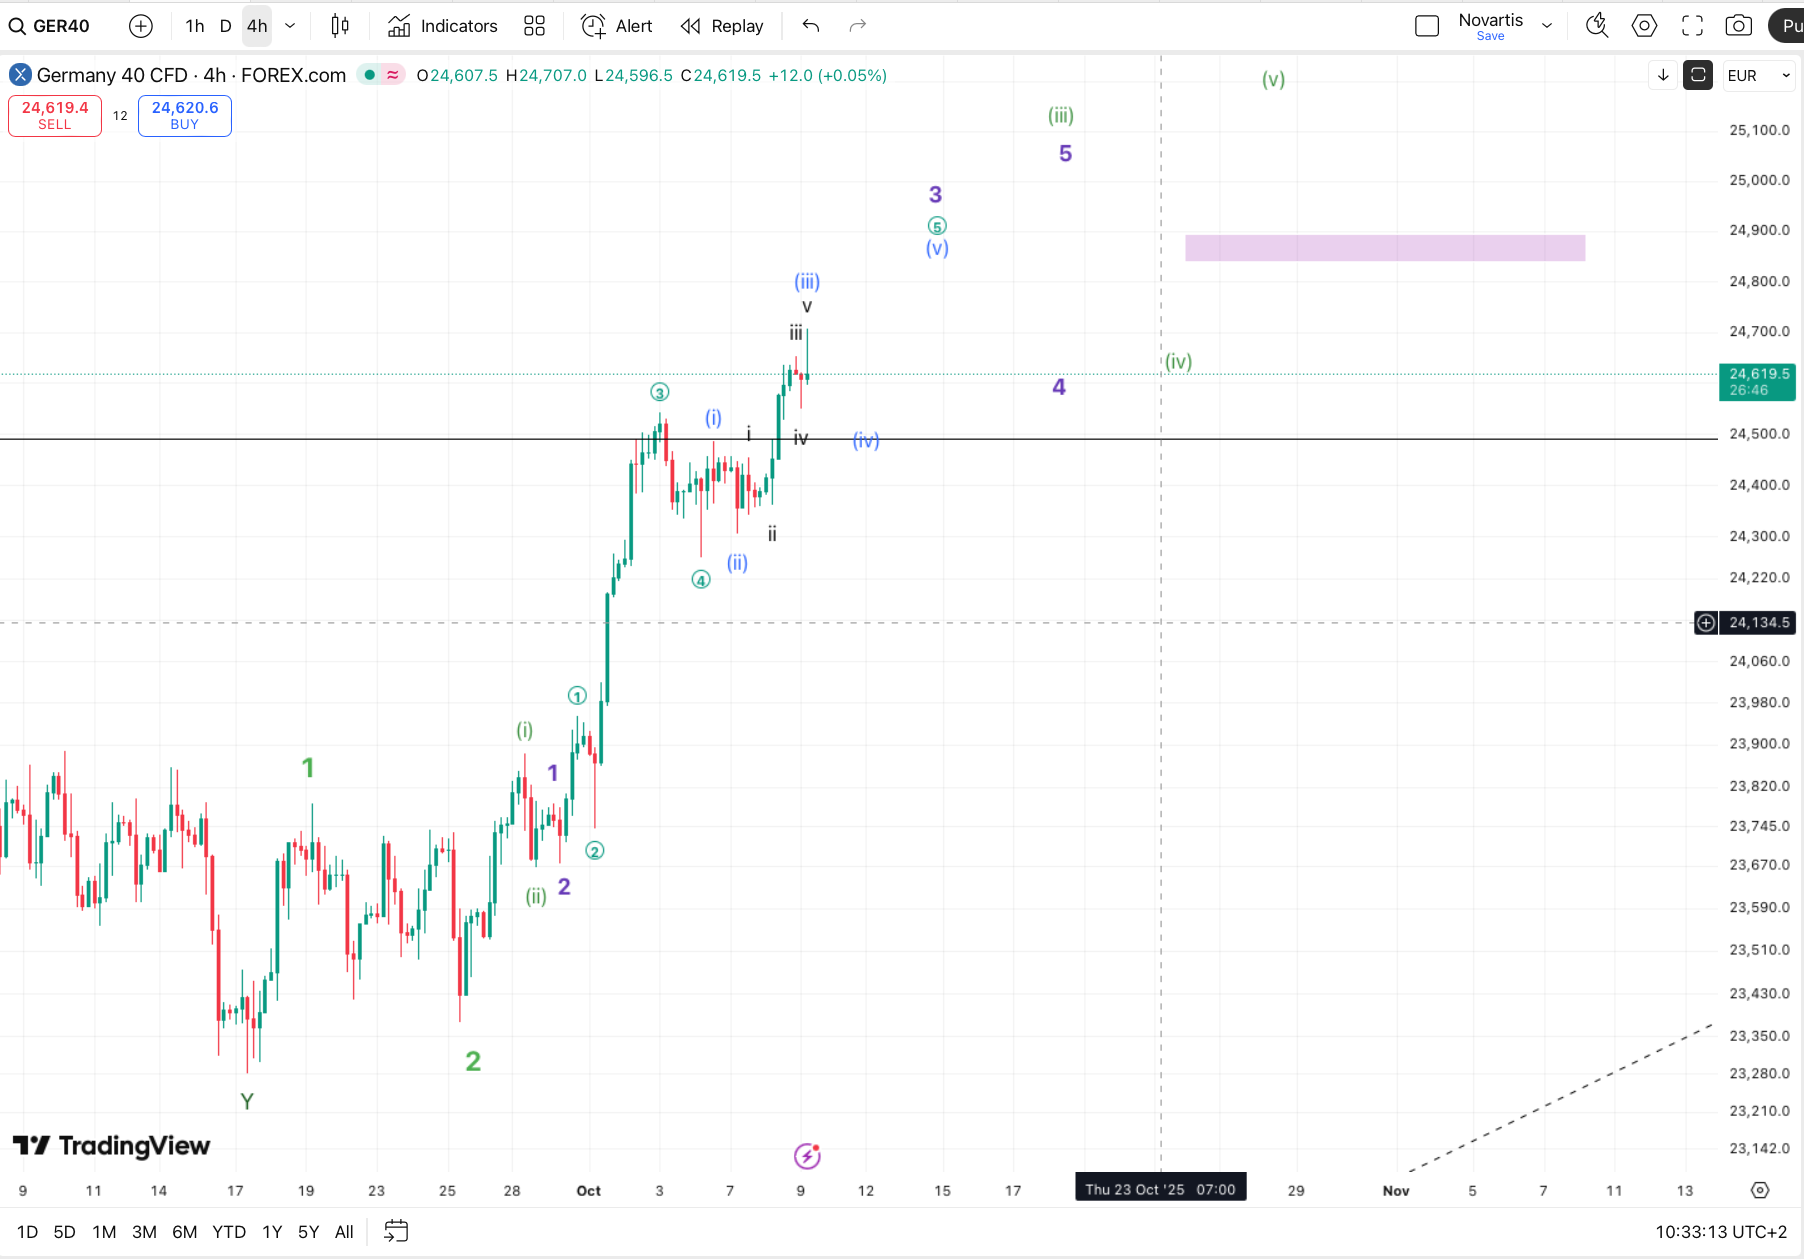1804x1259 pixels.
Task: Switch to the 1h timeframe
Action: (x=195, y=26)
